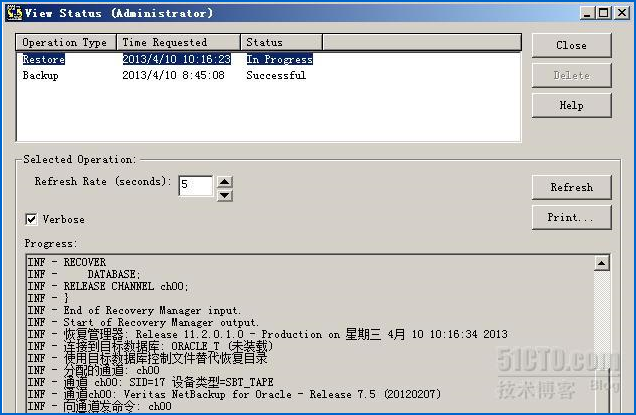This screenshot has height=415, width=636.
Task: Uncheck the Verbose checkbox
Action: [31, 219]
